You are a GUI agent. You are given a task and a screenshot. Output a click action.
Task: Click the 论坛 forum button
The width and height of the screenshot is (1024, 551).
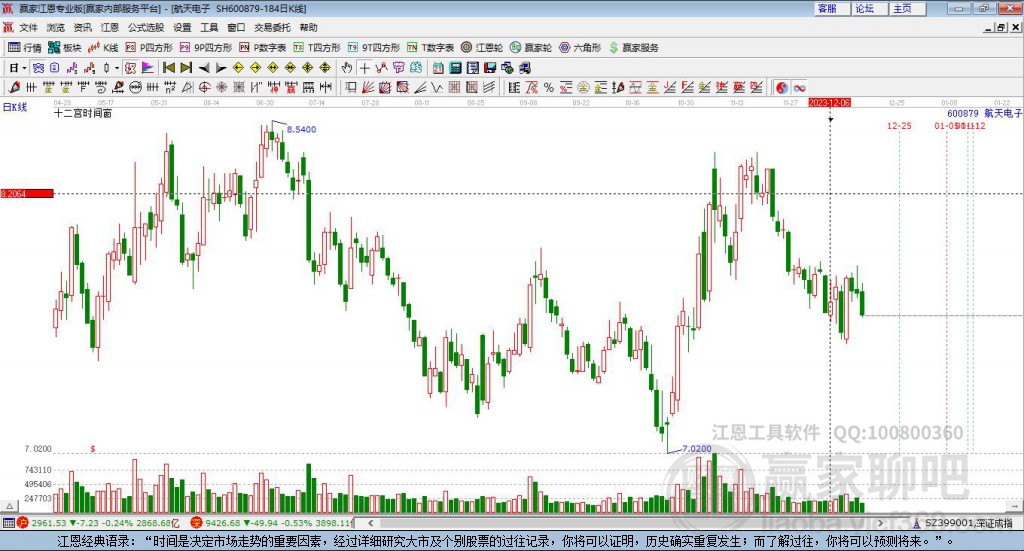click(869, 8)
